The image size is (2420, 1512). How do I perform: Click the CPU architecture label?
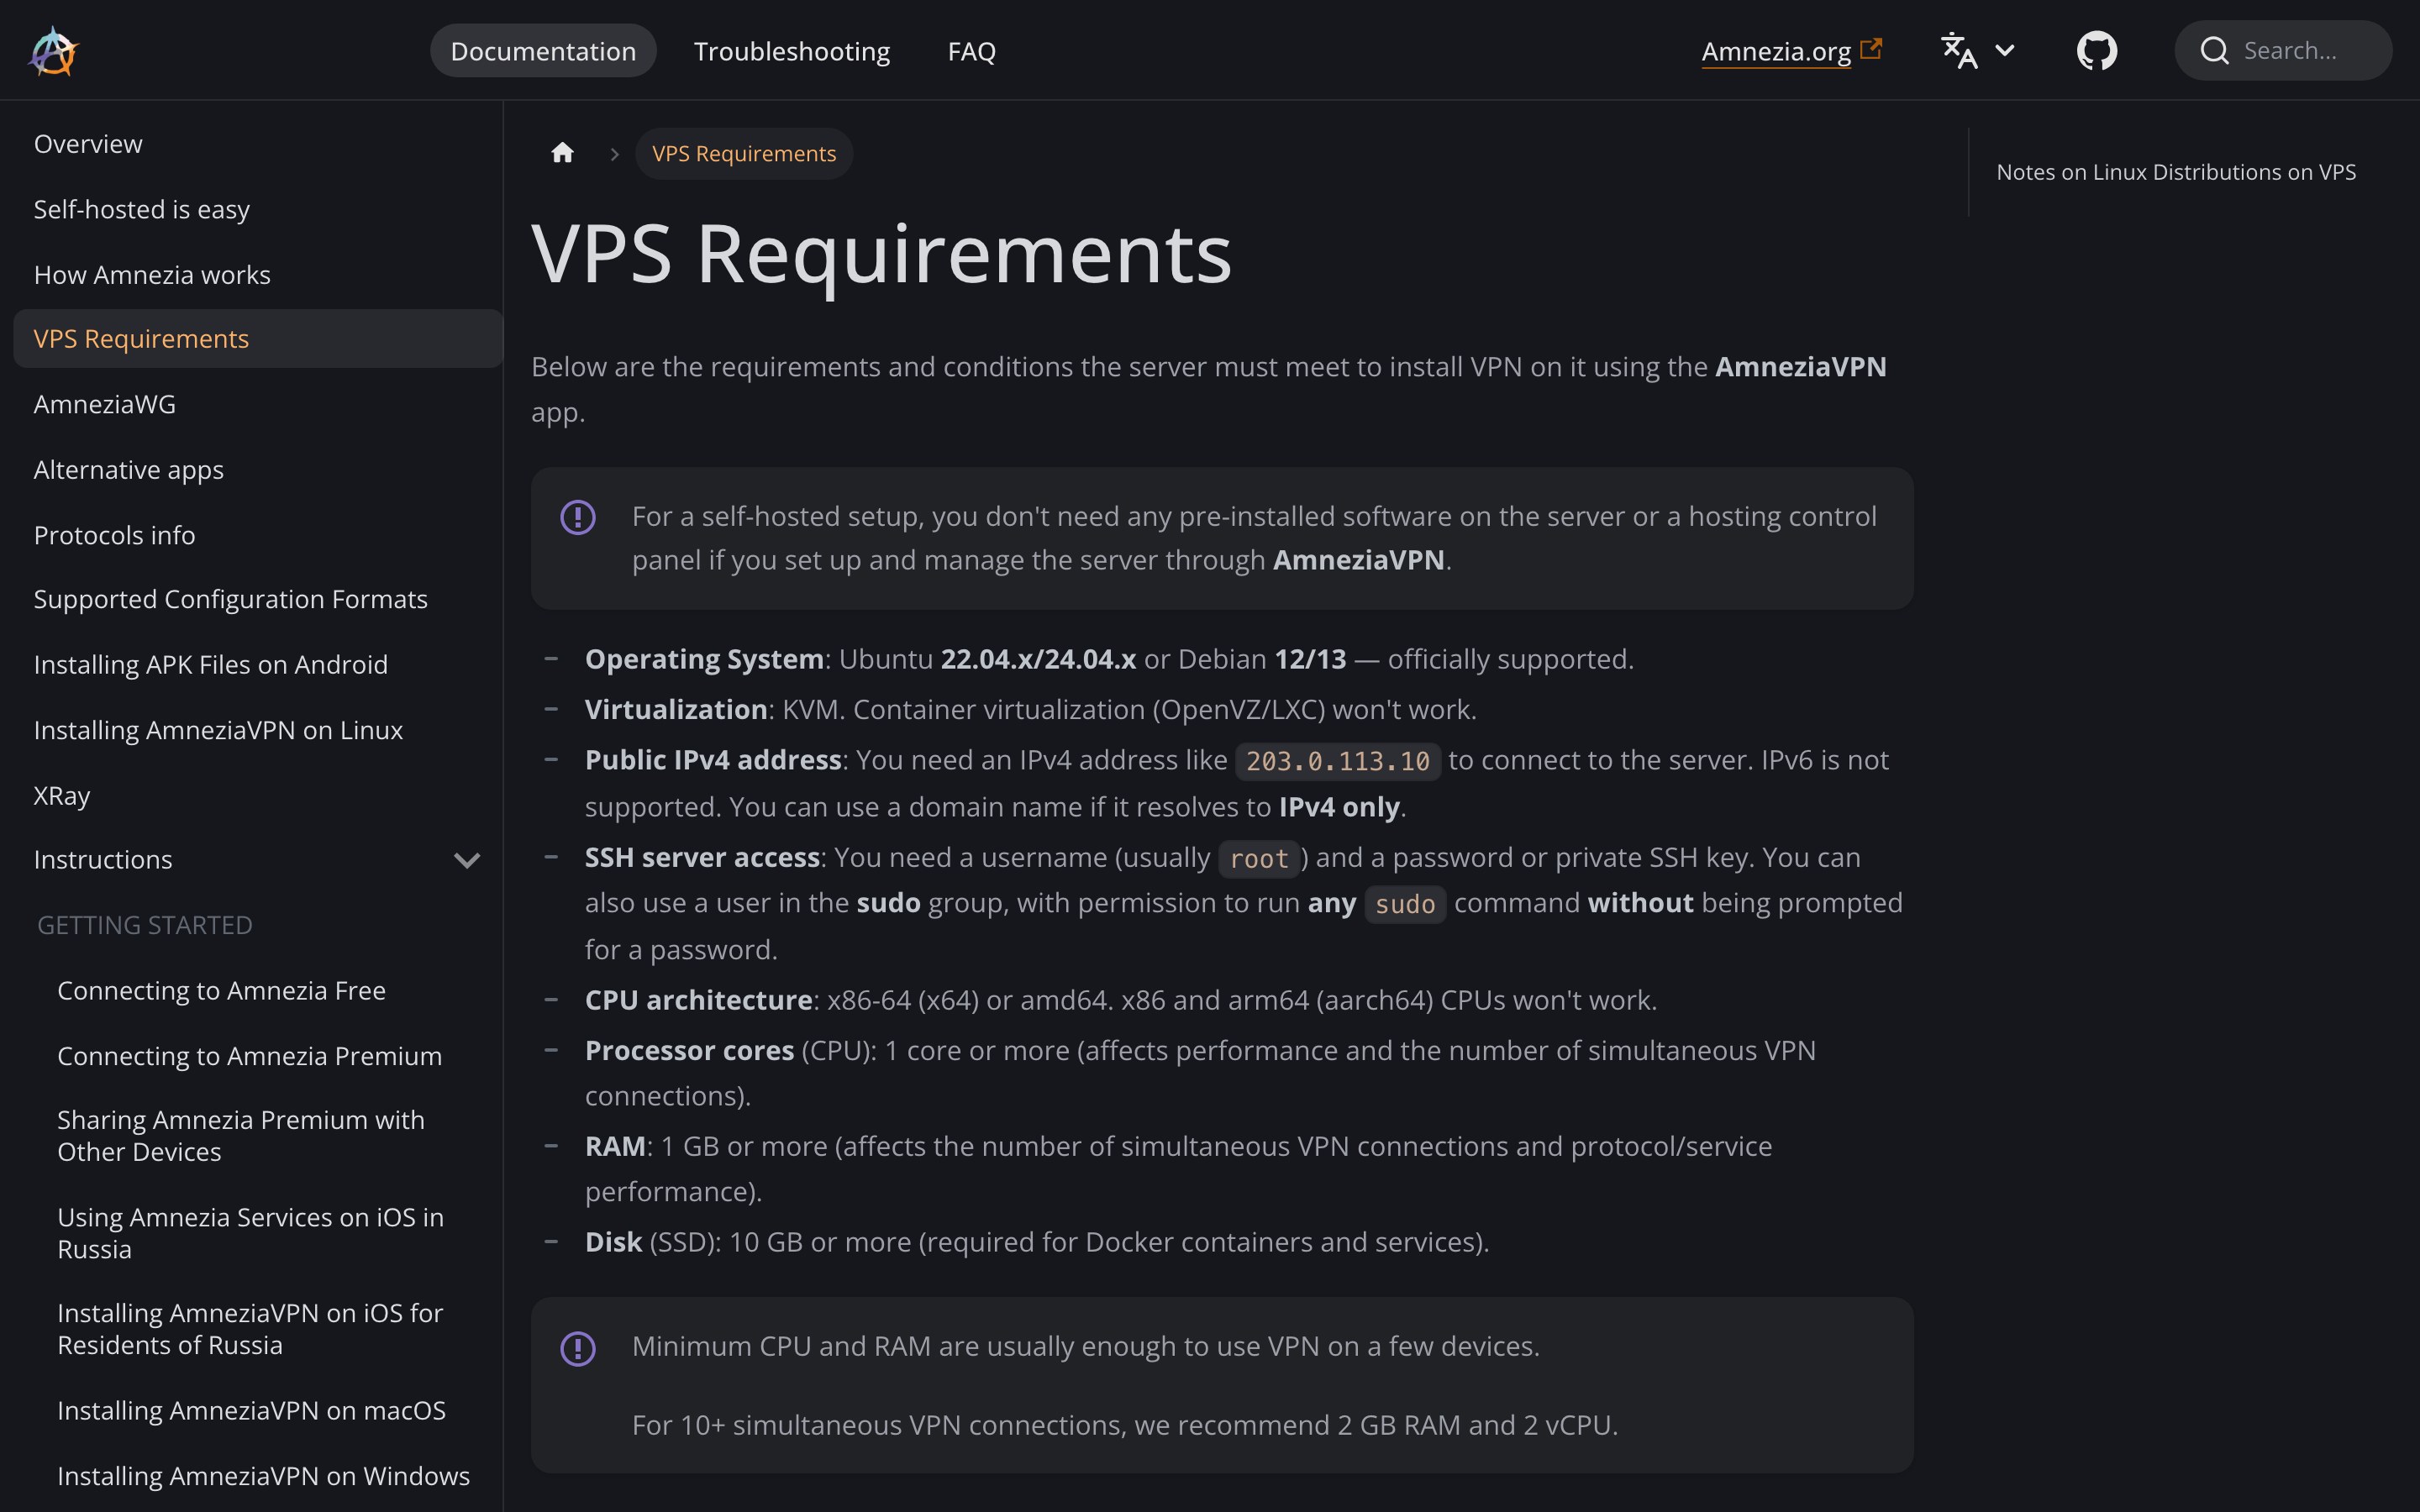tap(698, 1000)
